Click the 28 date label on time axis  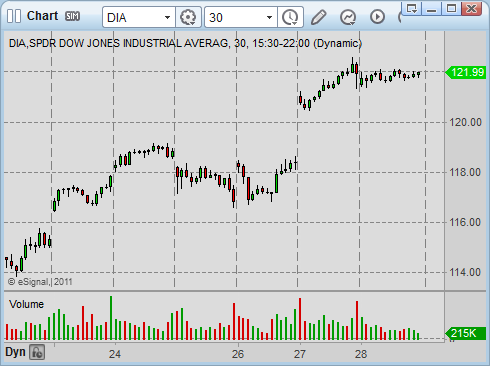coord(361,354)
